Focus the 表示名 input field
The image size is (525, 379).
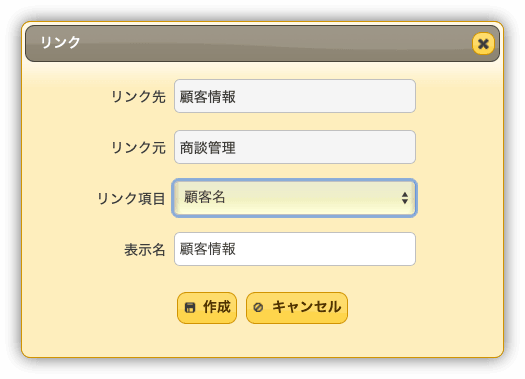[295, 249]
